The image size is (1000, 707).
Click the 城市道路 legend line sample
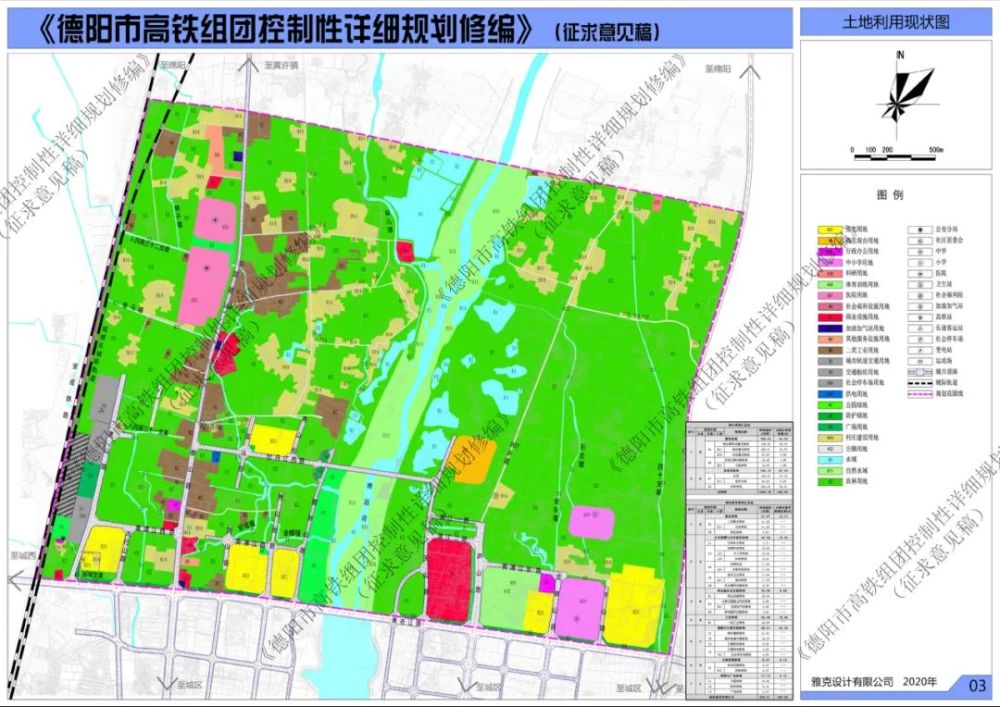point(919,372)
